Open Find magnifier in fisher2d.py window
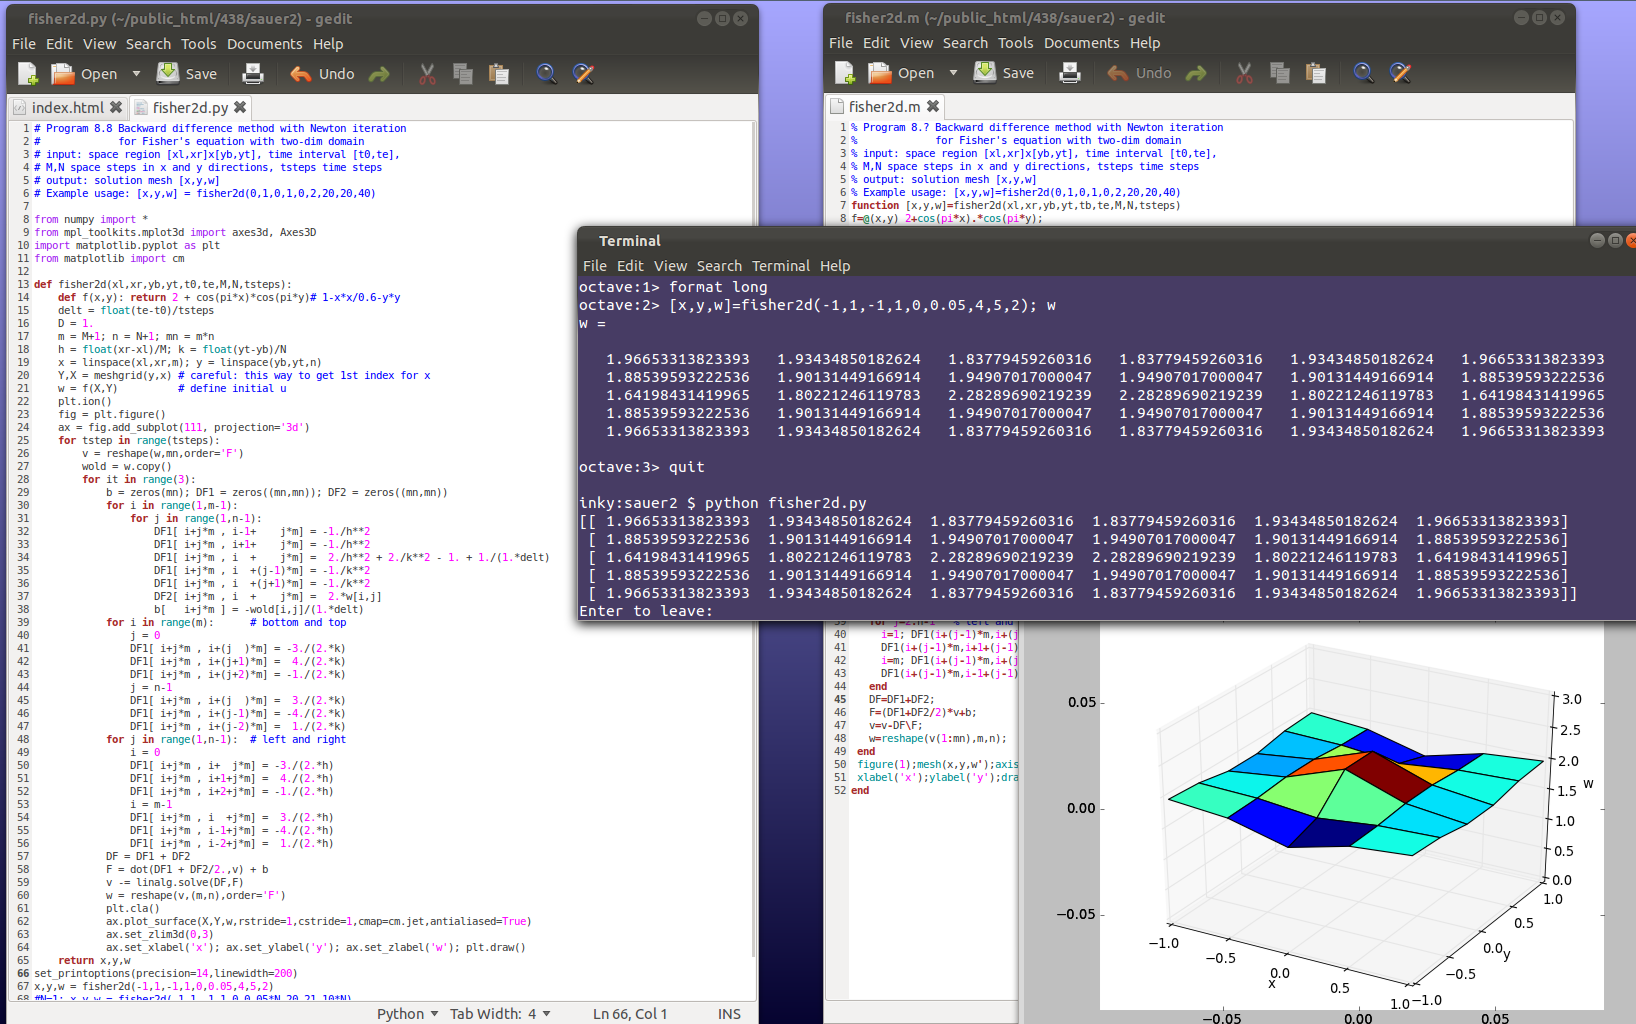Image resolution: width=1636 pixels, height=1024 pixels. [546, 74]
